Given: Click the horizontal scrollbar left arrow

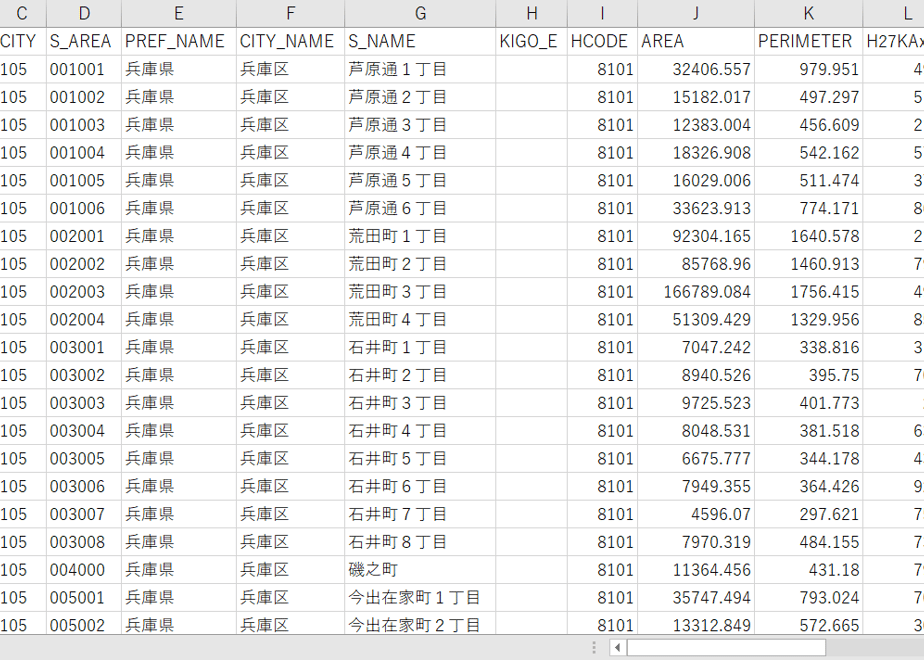Looking at the screenshot, I should pos(617,648).
